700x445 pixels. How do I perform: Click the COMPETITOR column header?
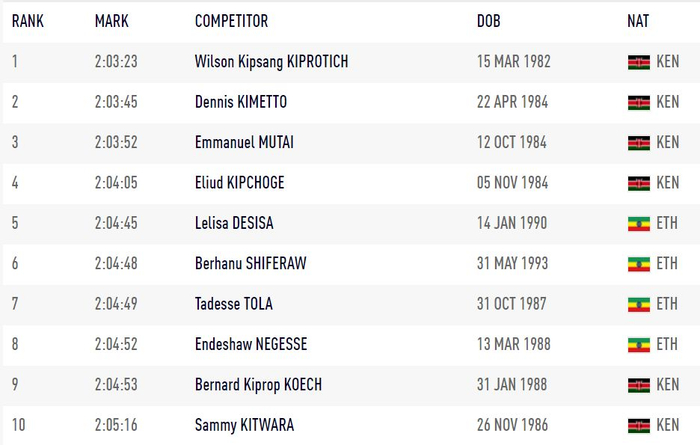pos(231,21)
